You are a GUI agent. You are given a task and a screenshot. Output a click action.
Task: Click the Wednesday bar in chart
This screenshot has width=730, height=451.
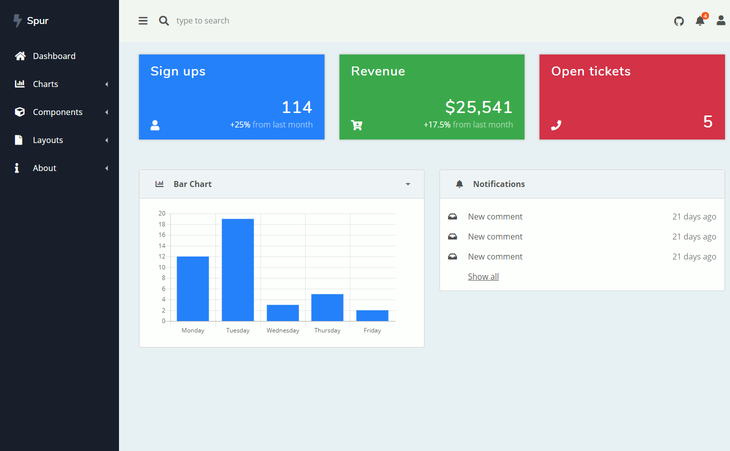point(283,313)
